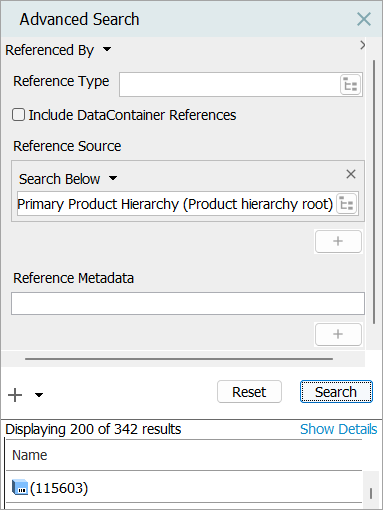This screenshot has width=383, height=510.
Task: Click the Name column header
Action: (30, 455)
